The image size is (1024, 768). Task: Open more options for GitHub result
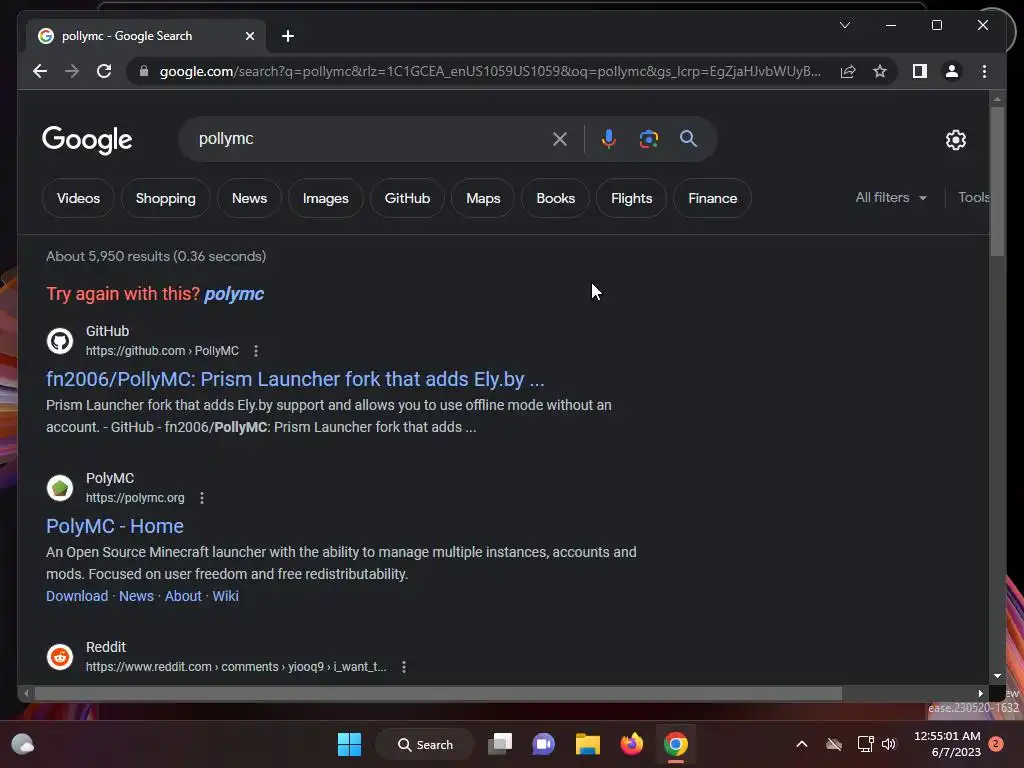point(256,351)
